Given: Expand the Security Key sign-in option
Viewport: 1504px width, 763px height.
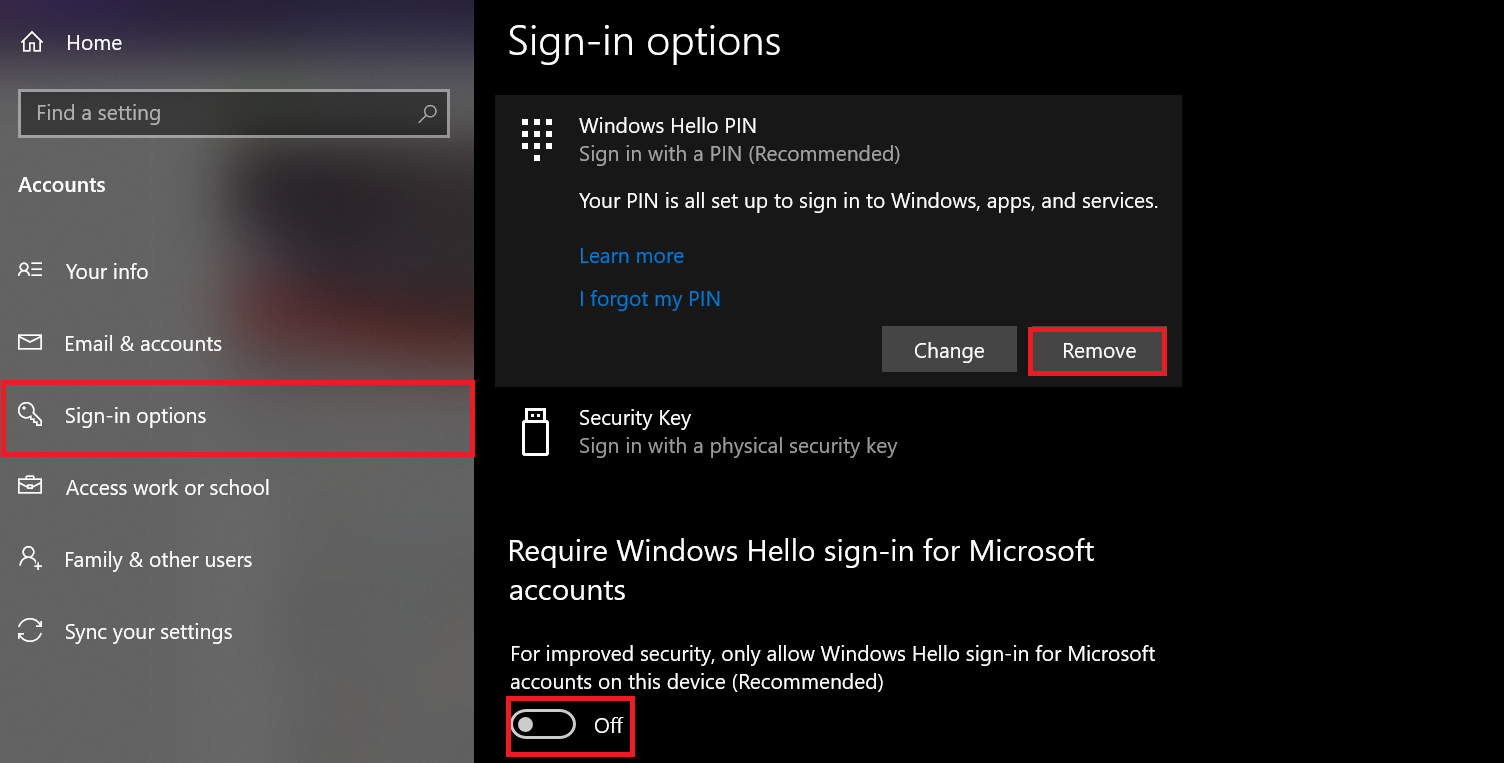Looking at the screenshot, I should click(x=838, y=432).
